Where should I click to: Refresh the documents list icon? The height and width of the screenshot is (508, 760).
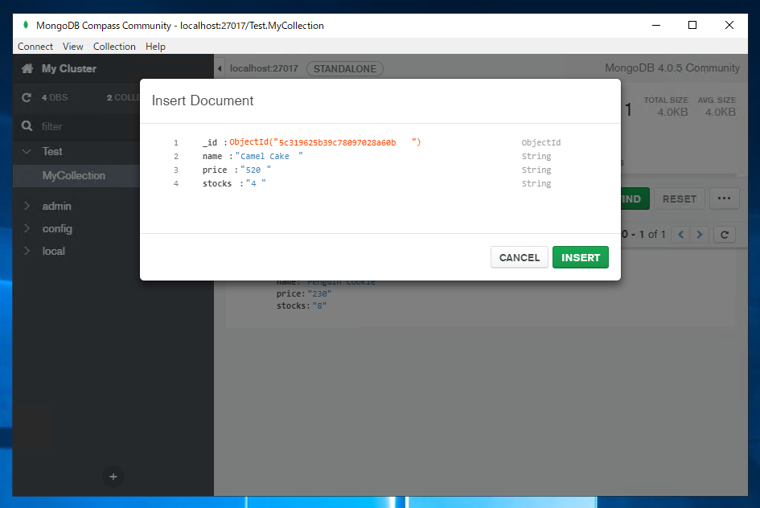(x=725, y=235)
